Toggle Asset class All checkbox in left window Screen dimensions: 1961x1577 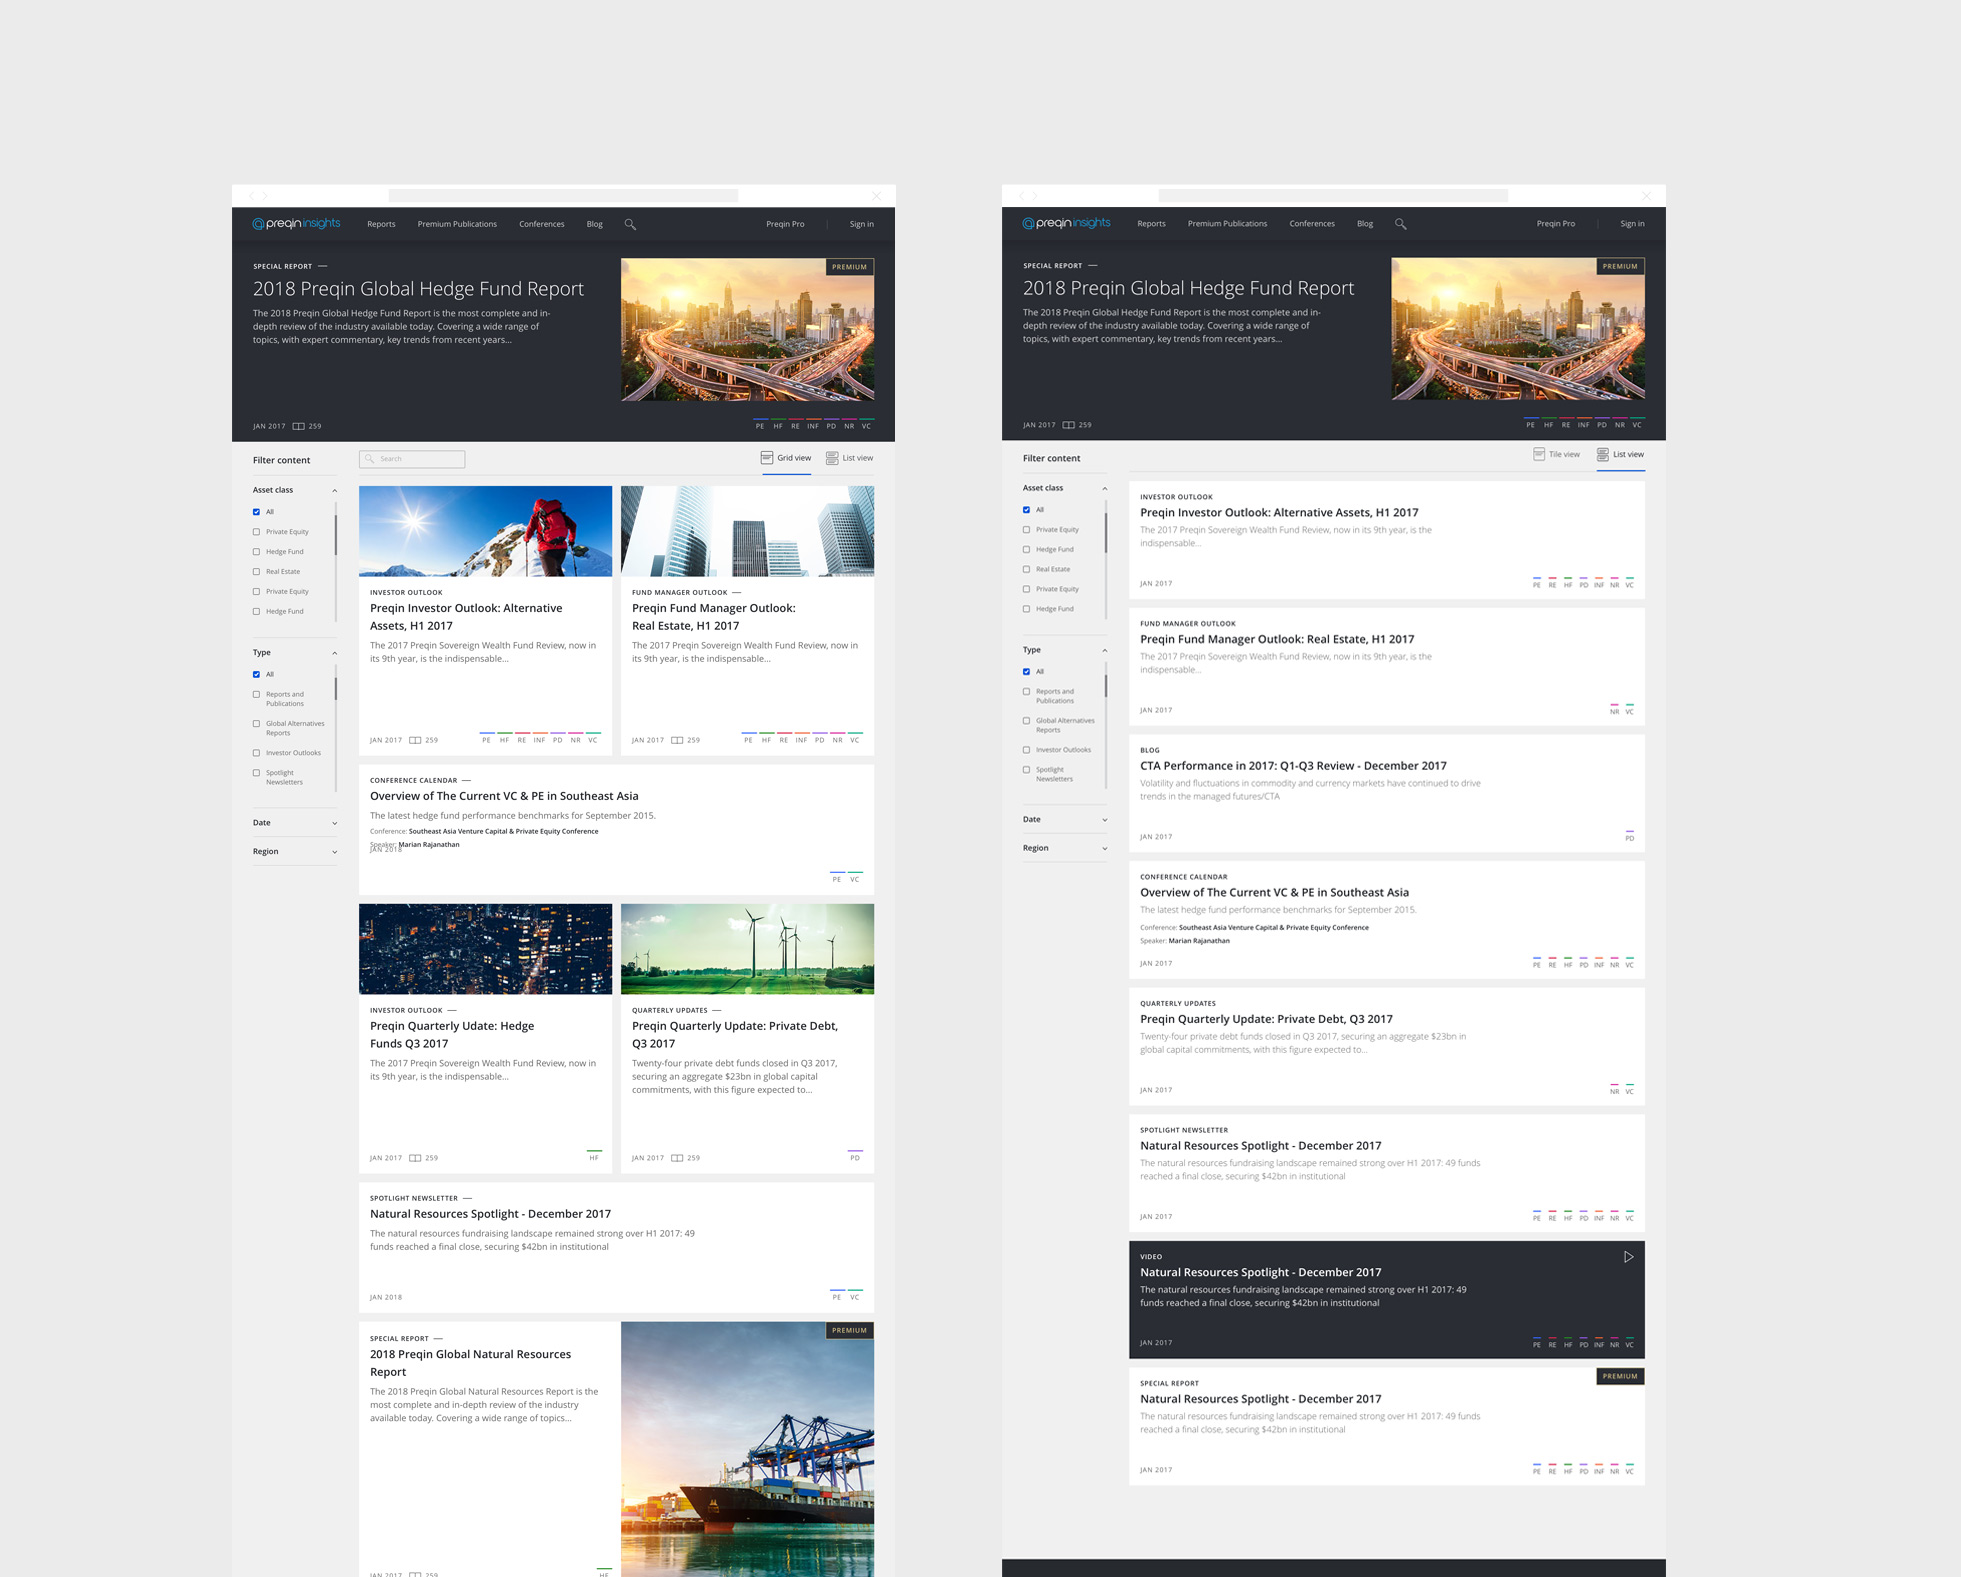(257, 512)
